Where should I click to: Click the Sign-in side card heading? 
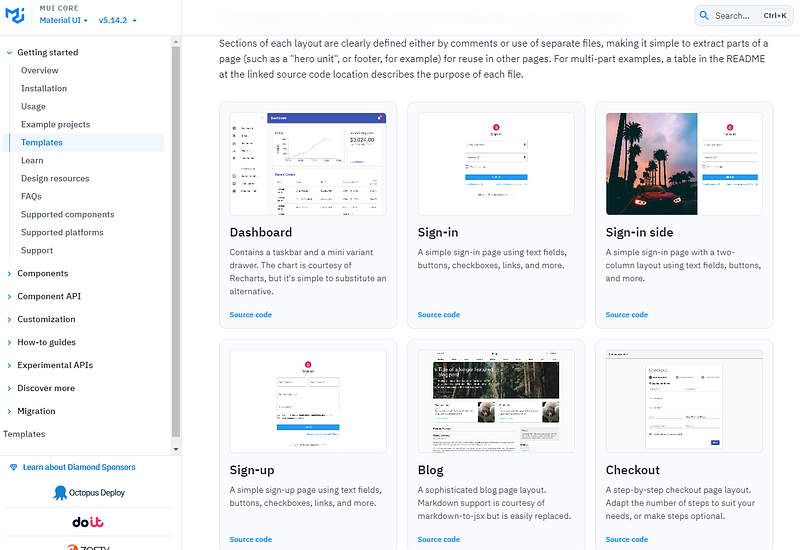639,233
